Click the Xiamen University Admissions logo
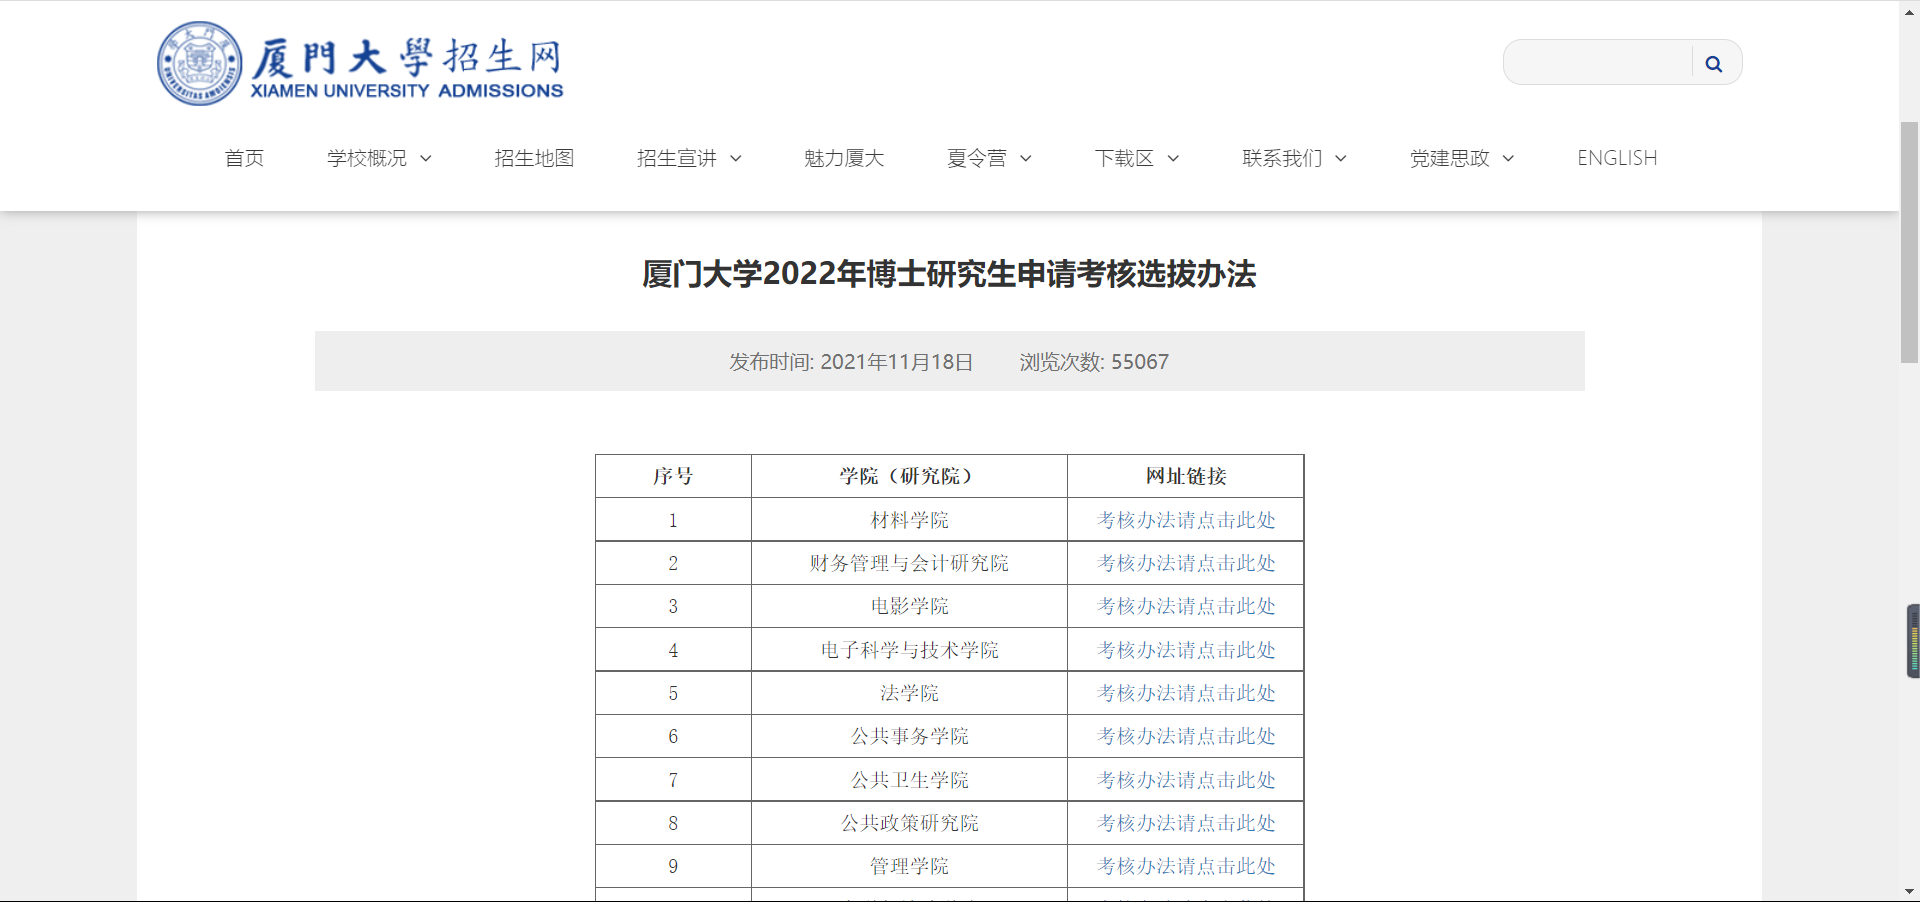1920x902 pixels. [x=360, y=63]
